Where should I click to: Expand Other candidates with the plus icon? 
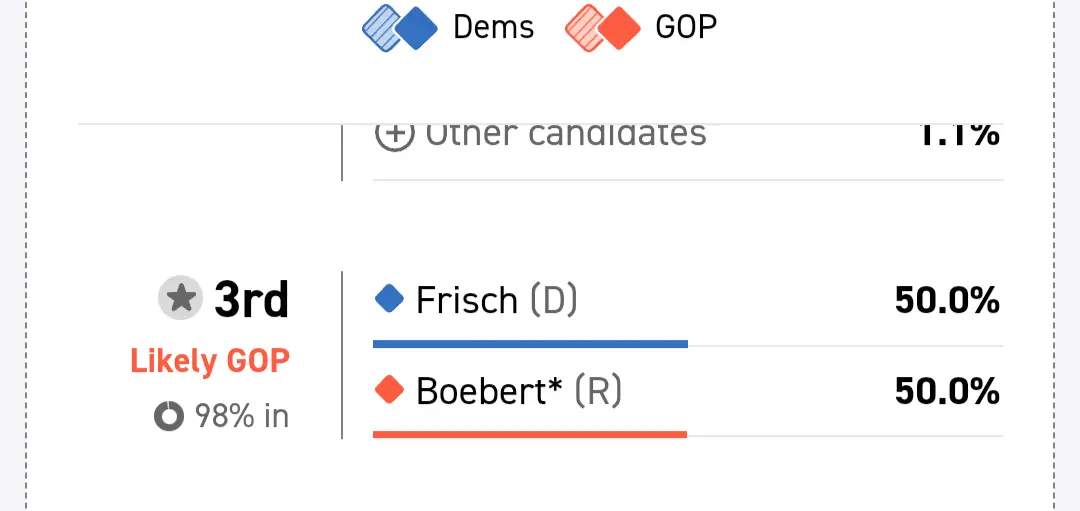click(394, 135)
